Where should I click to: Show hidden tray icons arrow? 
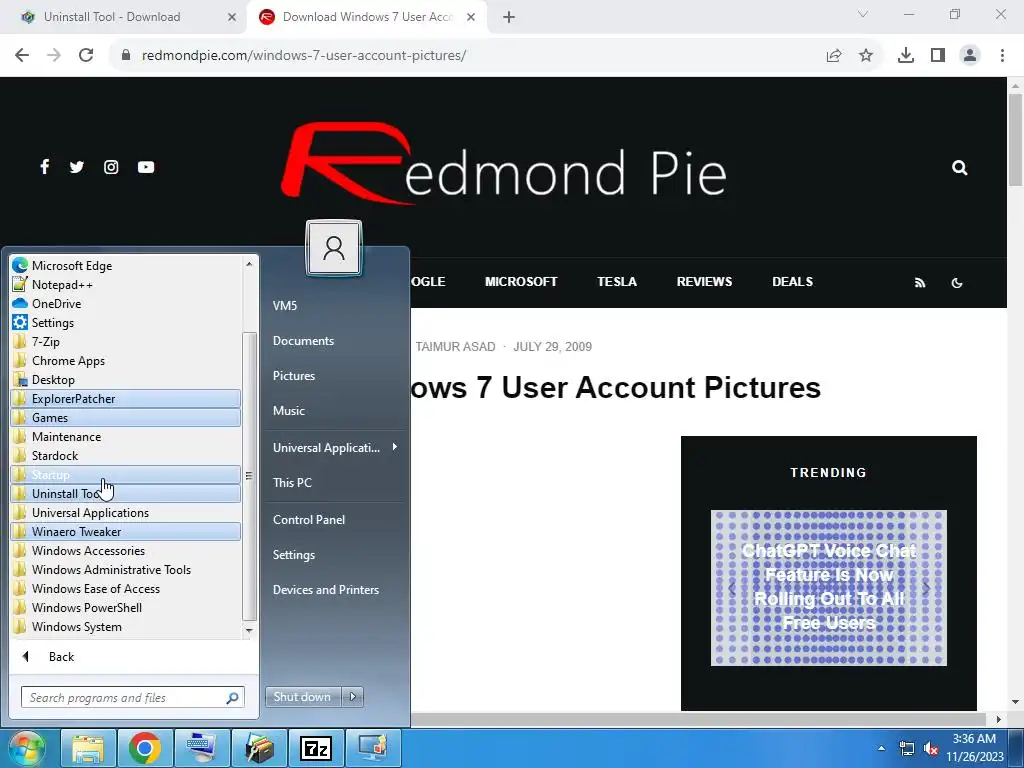tap(882, 748)
